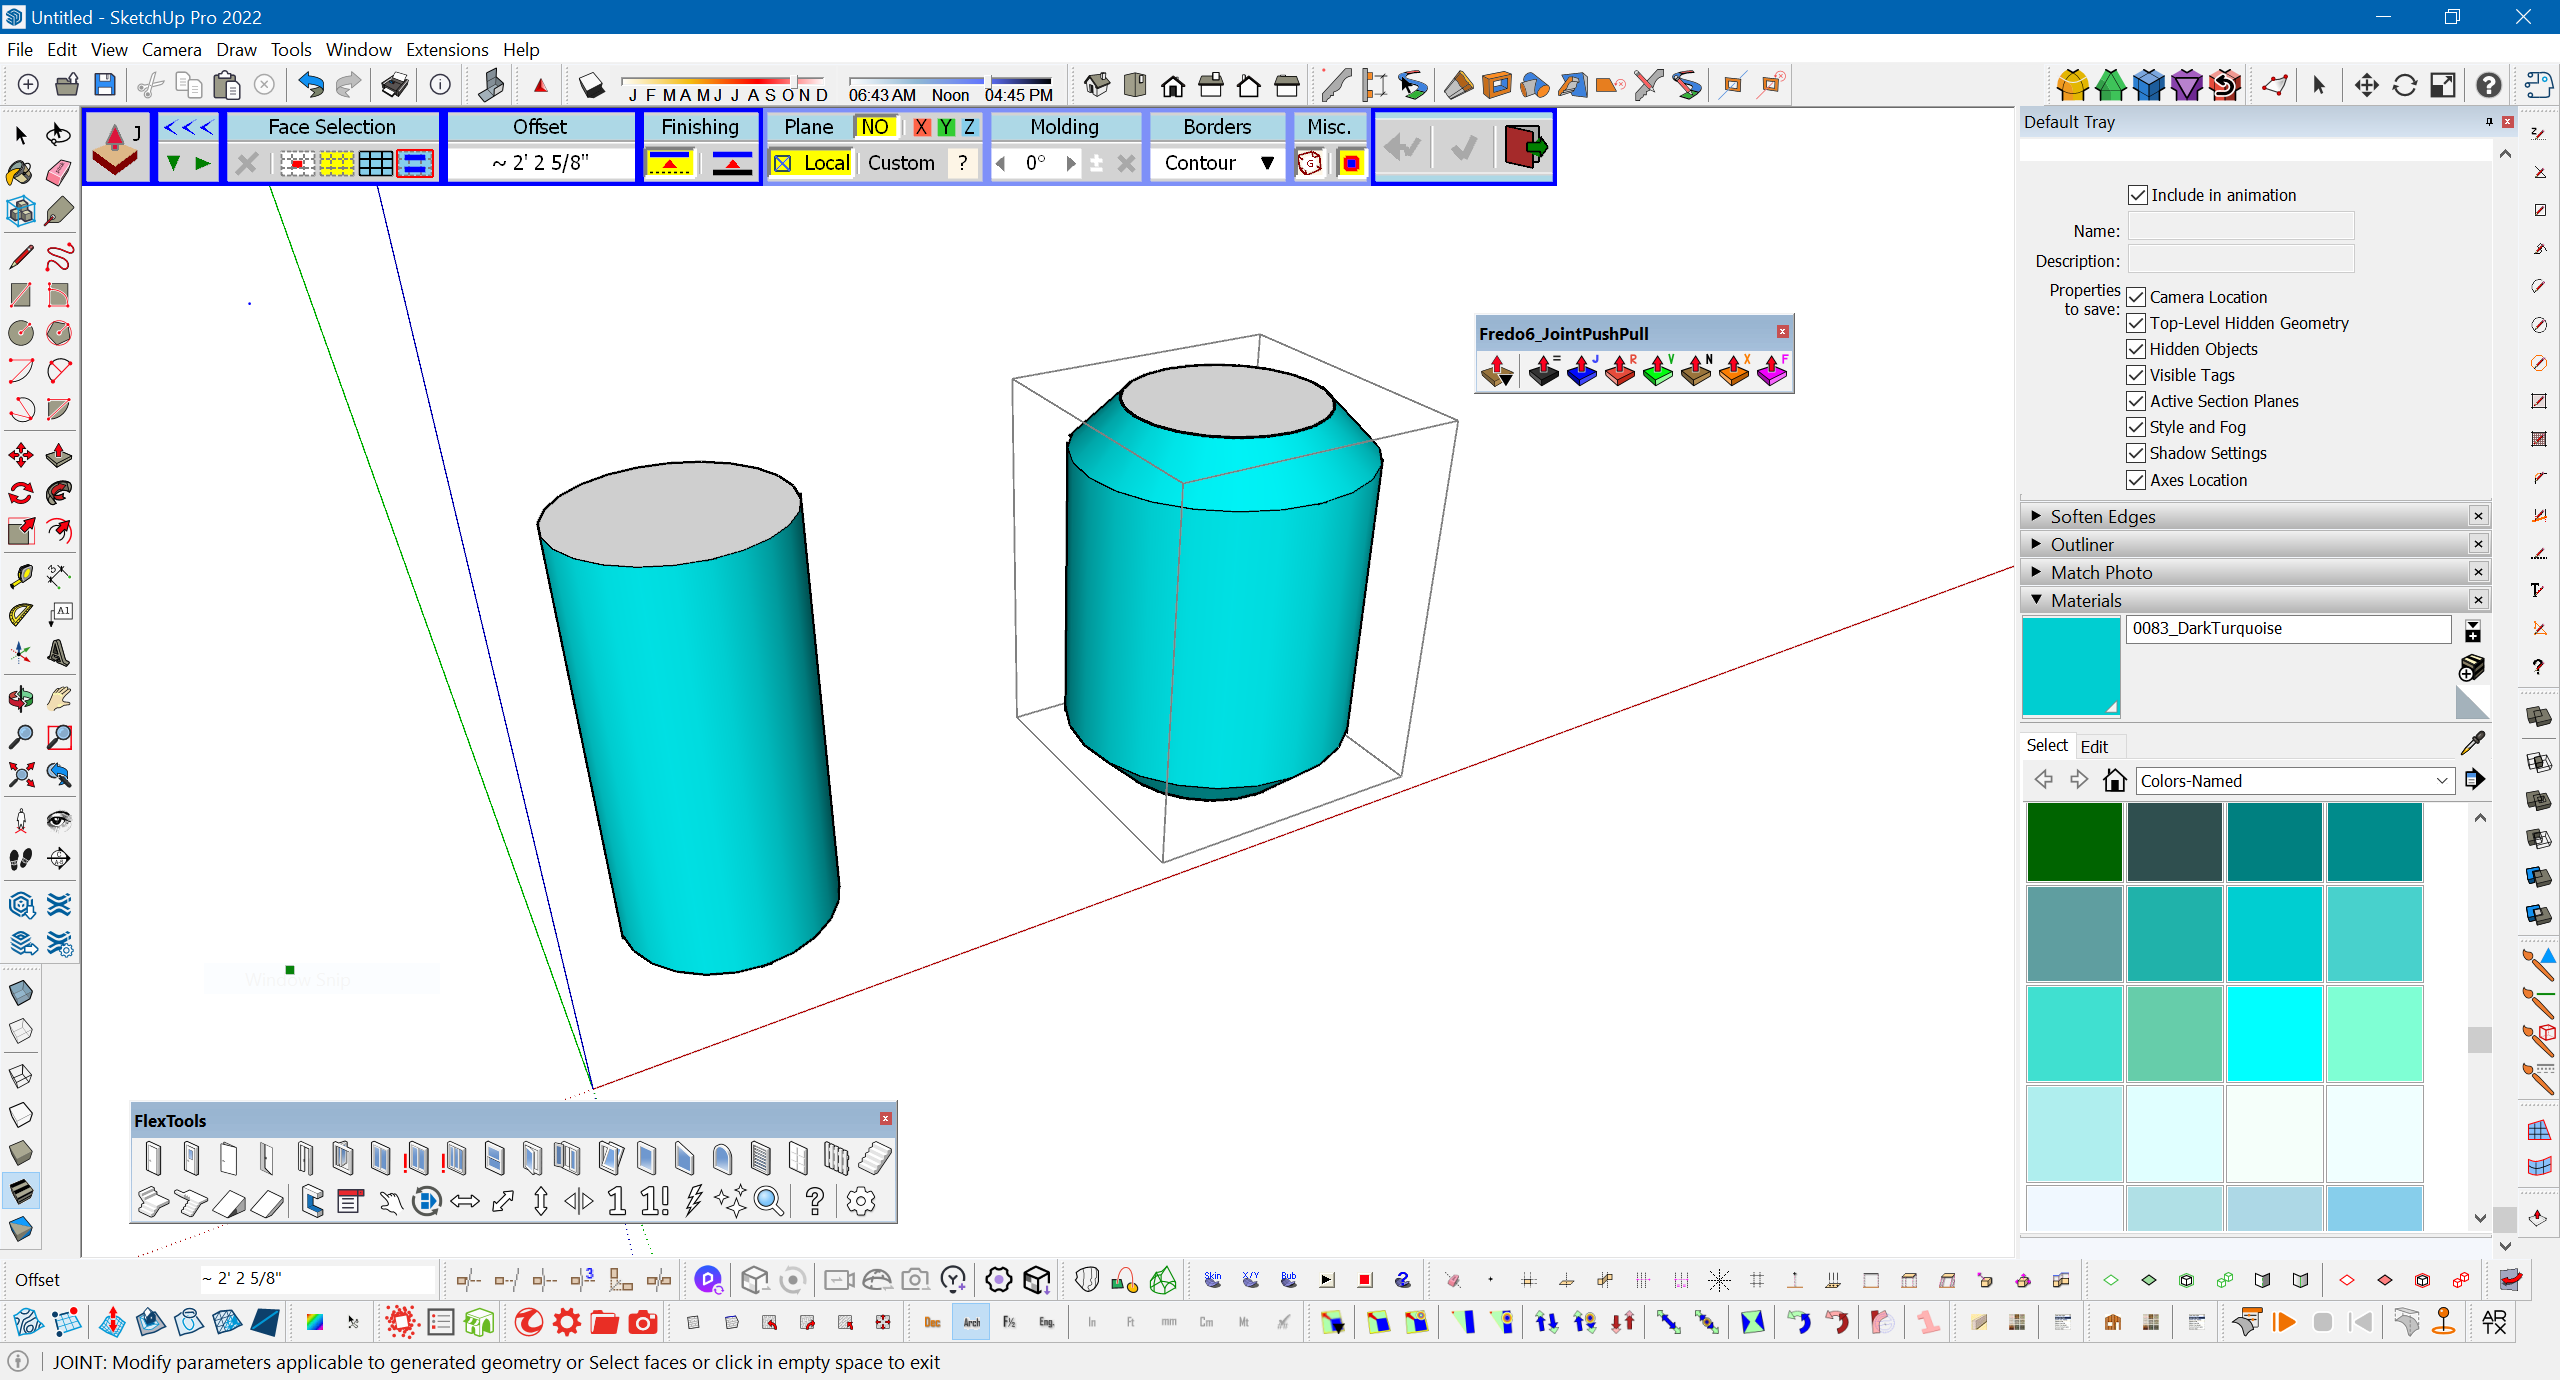Click the Tape Measure tool
This screenshot has height=1380, width=2560.
point(20,576)
